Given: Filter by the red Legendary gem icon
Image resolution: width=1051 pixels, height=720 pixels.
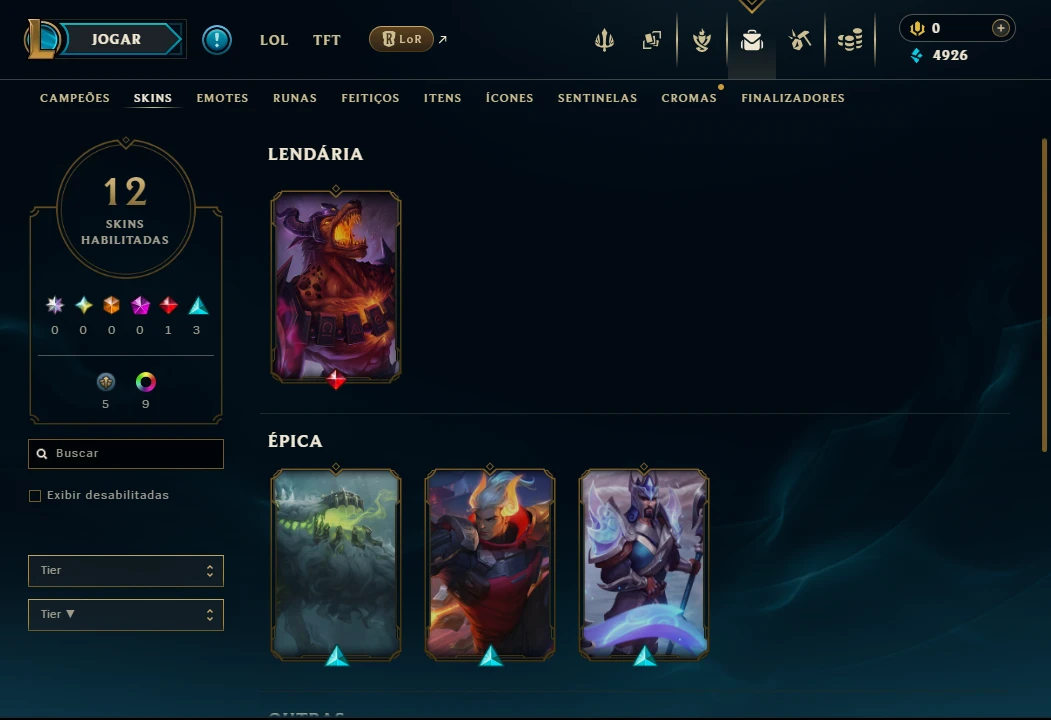Looking at the screenshot, I should tap(168, 306).
